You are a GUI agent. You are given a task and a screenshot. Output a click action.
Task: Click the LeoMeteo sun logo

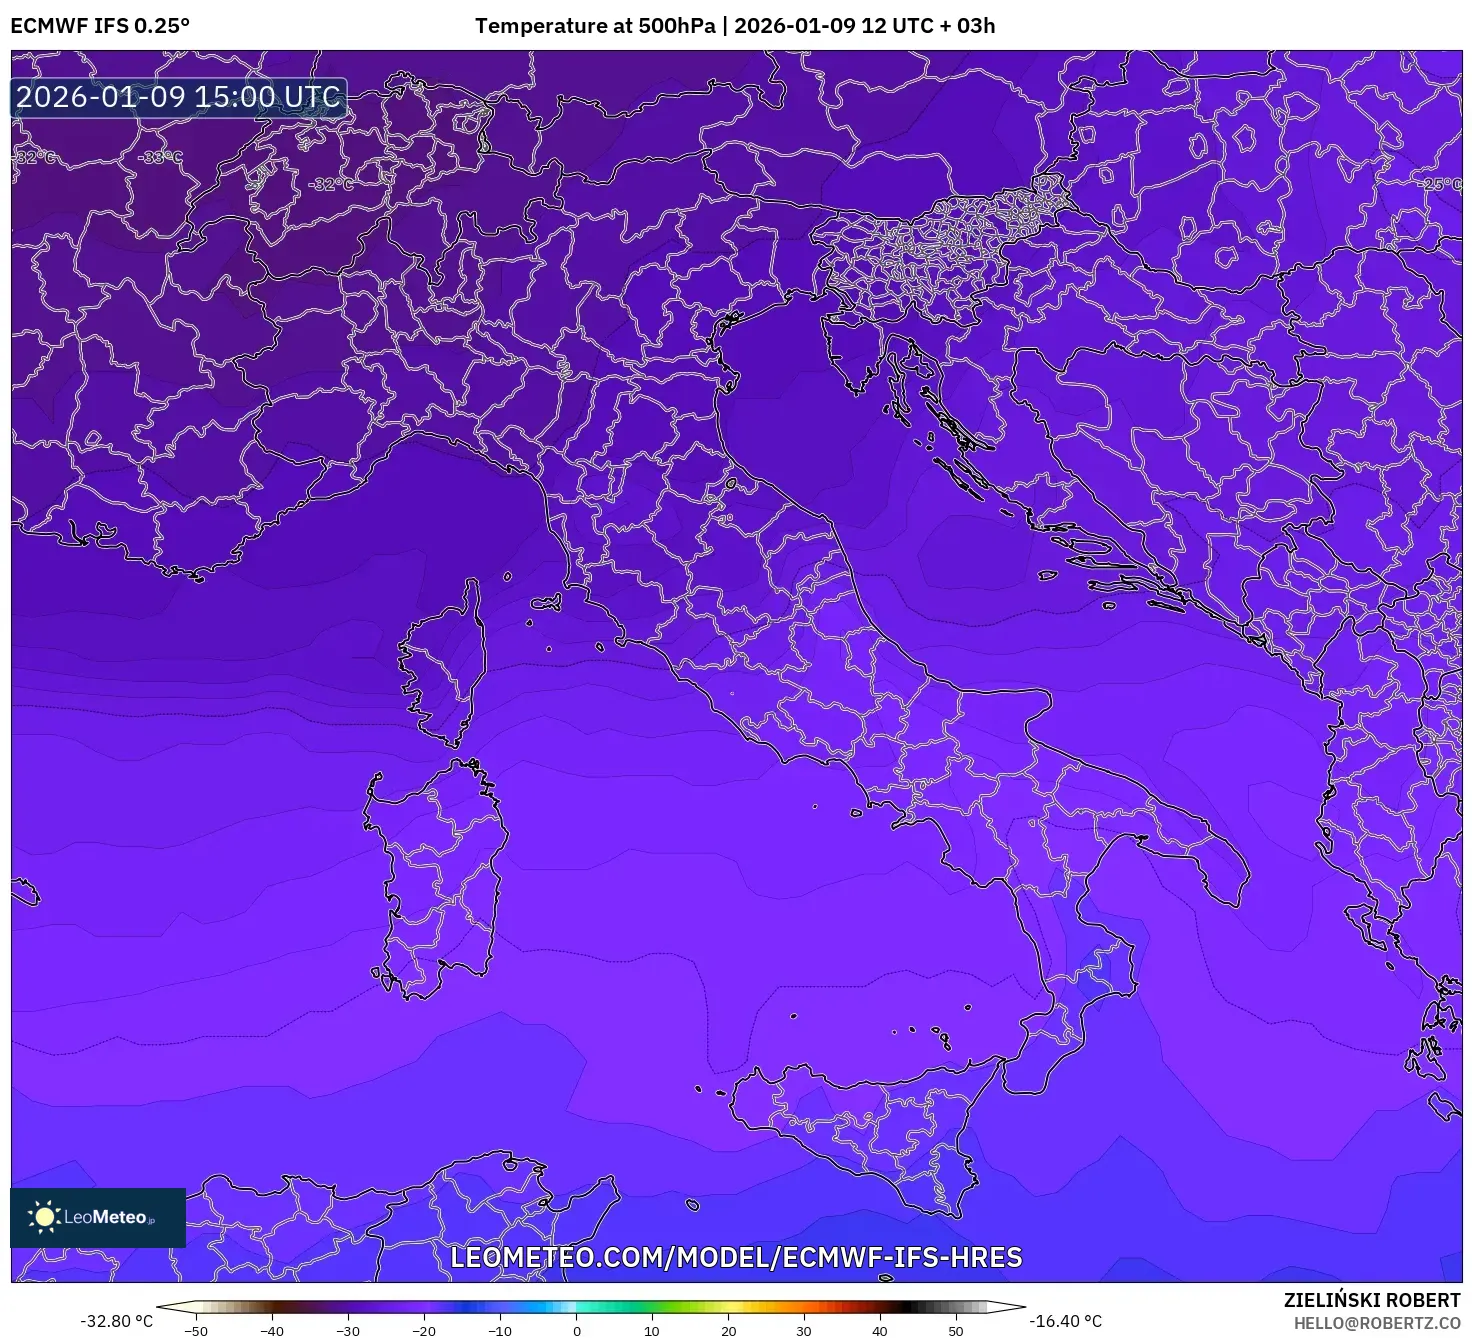pos(45,1218)
